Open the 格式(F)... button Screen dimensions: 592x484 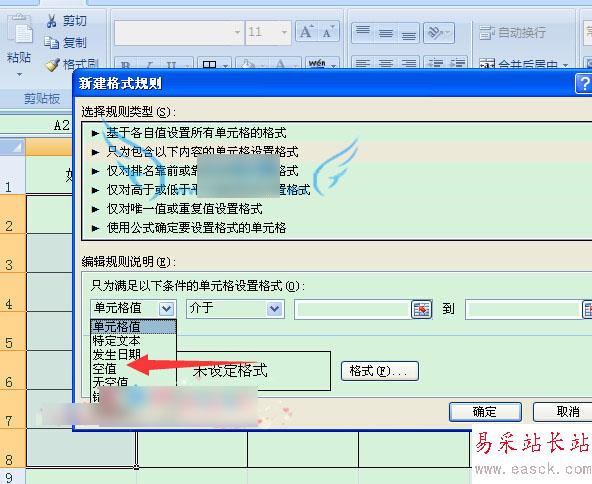pos(379,371)
